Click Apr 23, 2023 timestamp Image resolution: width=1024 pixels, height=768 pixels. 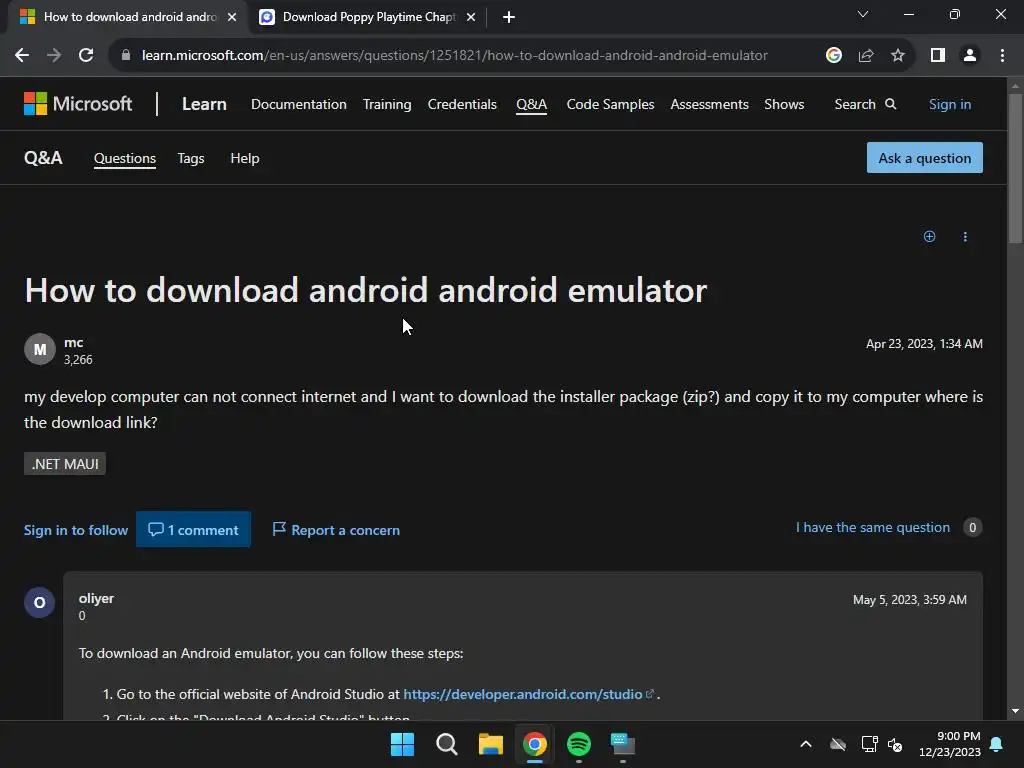tap(924, 344)
